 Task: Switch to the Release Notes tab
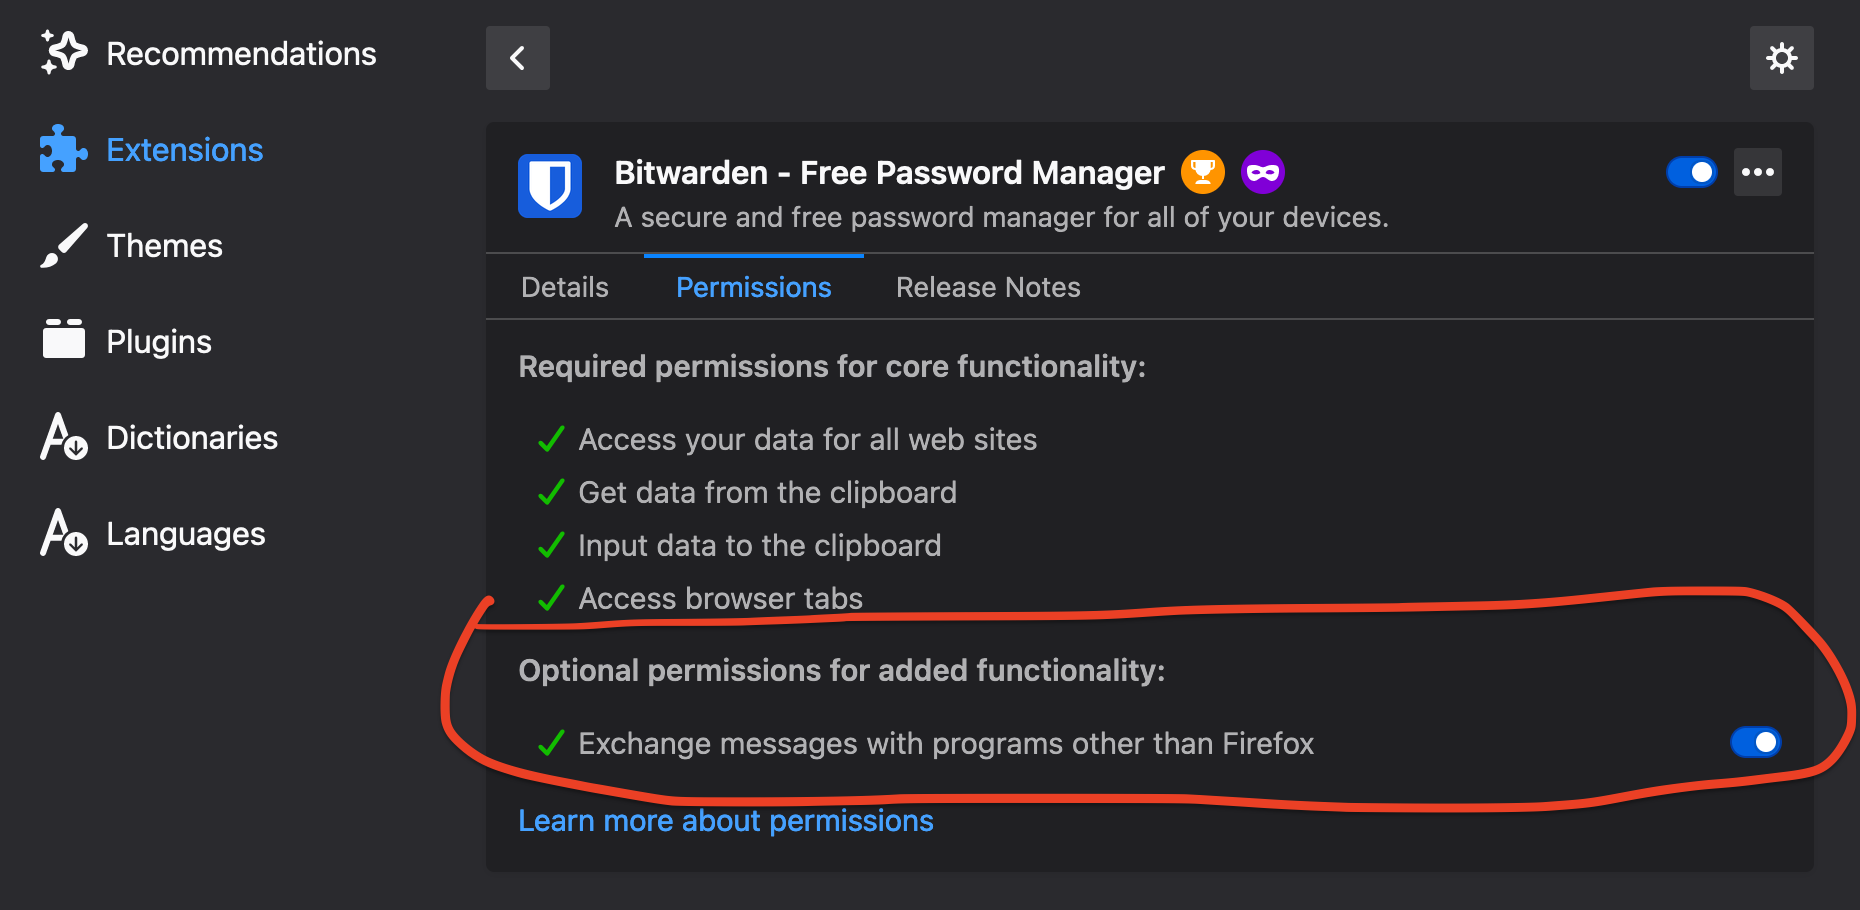coord(987,287)
